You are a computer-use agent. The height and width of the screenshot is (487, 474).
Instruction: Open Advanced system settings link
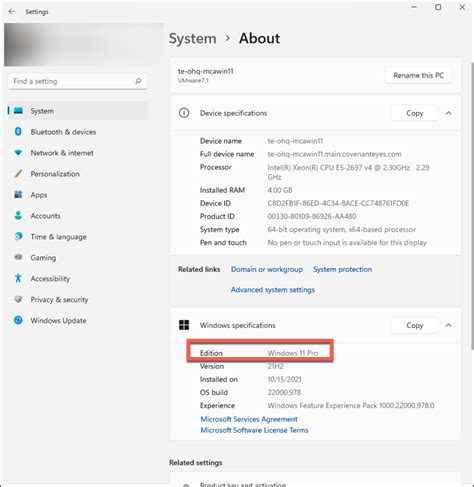[x=273, y=290]
